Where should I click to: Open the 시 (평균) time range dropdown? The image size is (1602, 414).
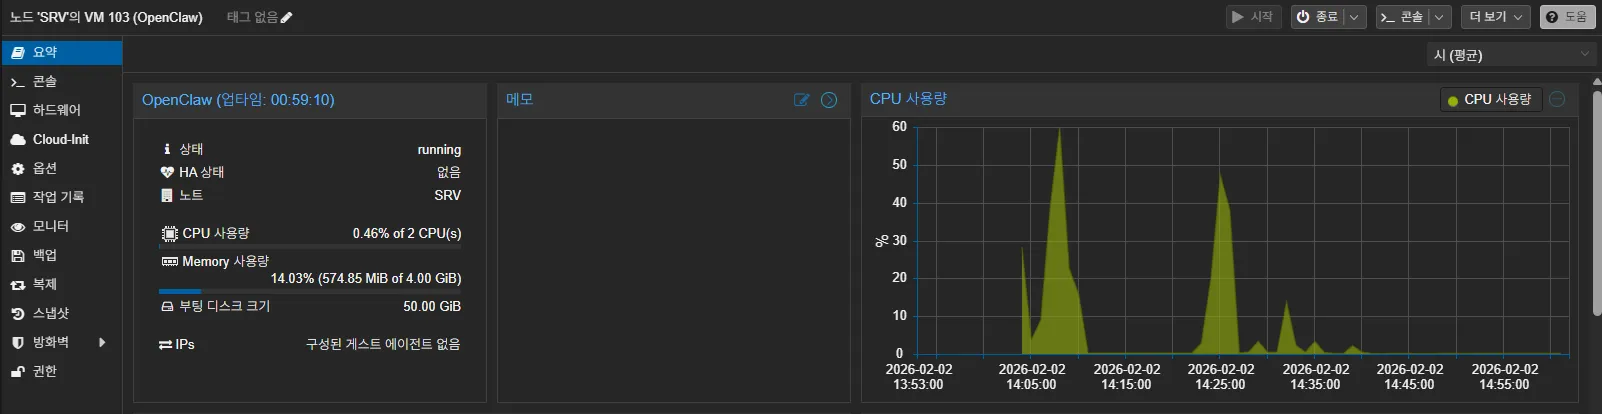(x=1512, y=54)
